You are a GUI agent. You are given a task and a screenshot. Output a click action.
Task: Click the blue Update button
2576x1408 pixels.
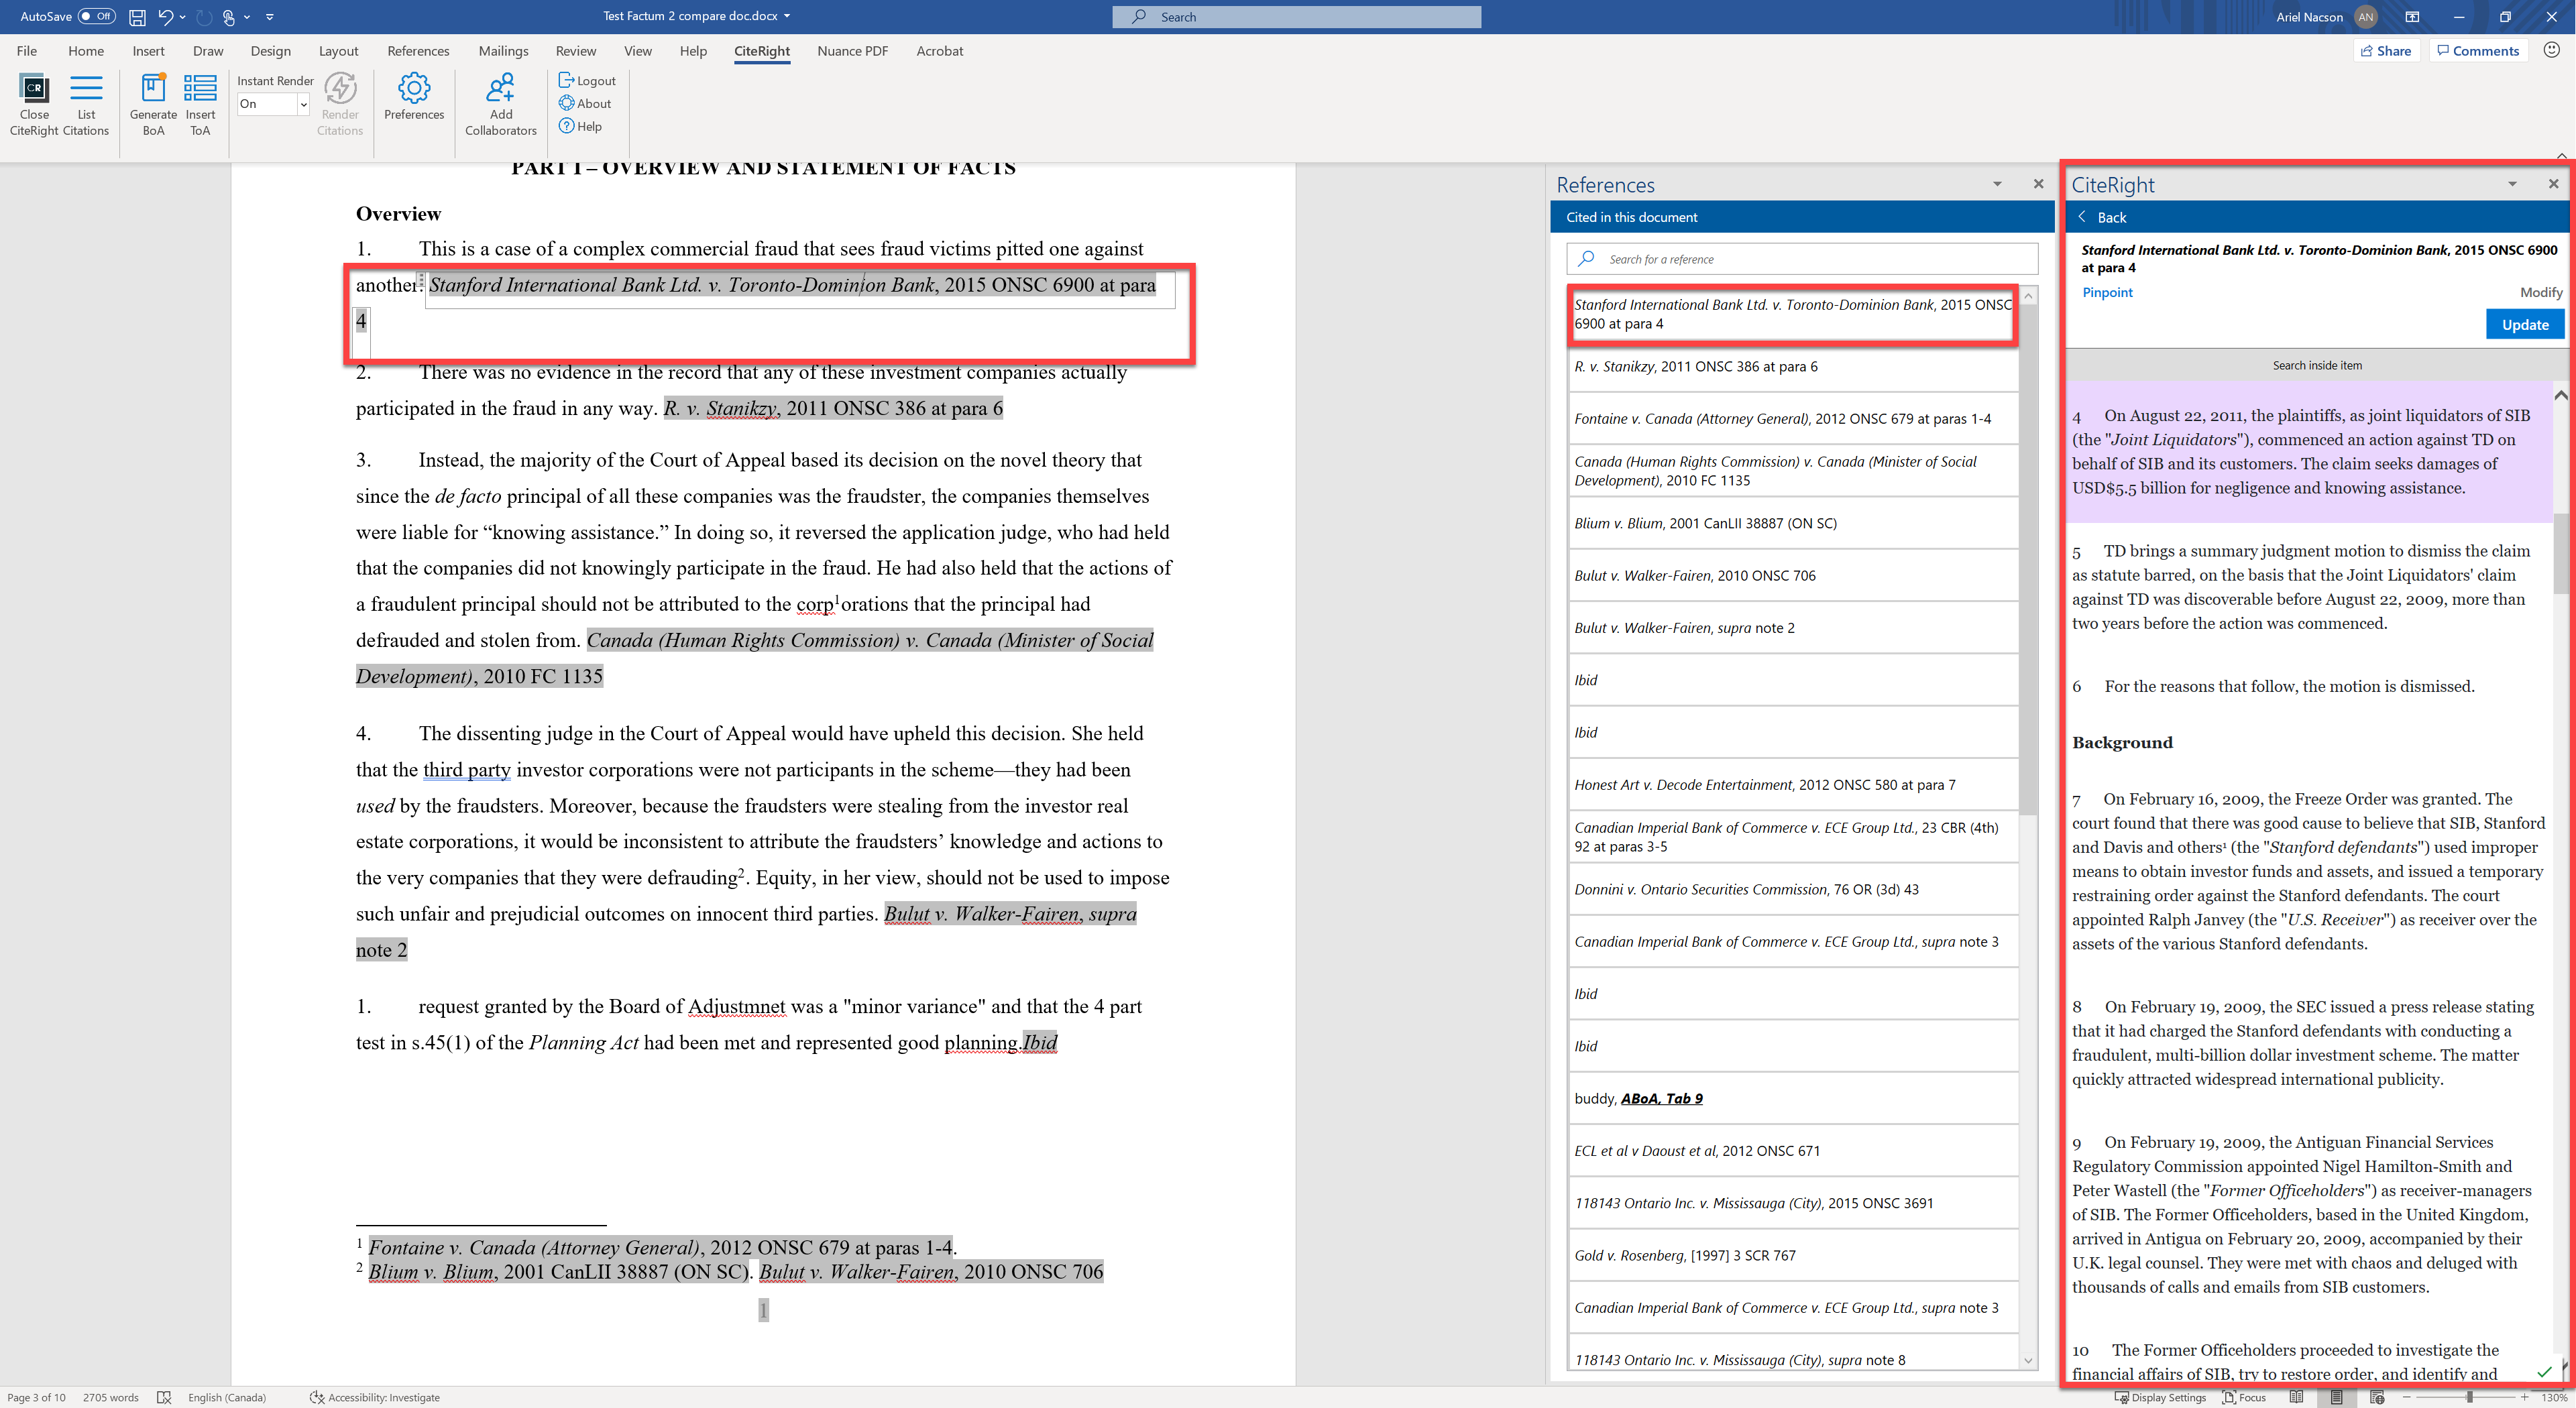(2524, 324)
